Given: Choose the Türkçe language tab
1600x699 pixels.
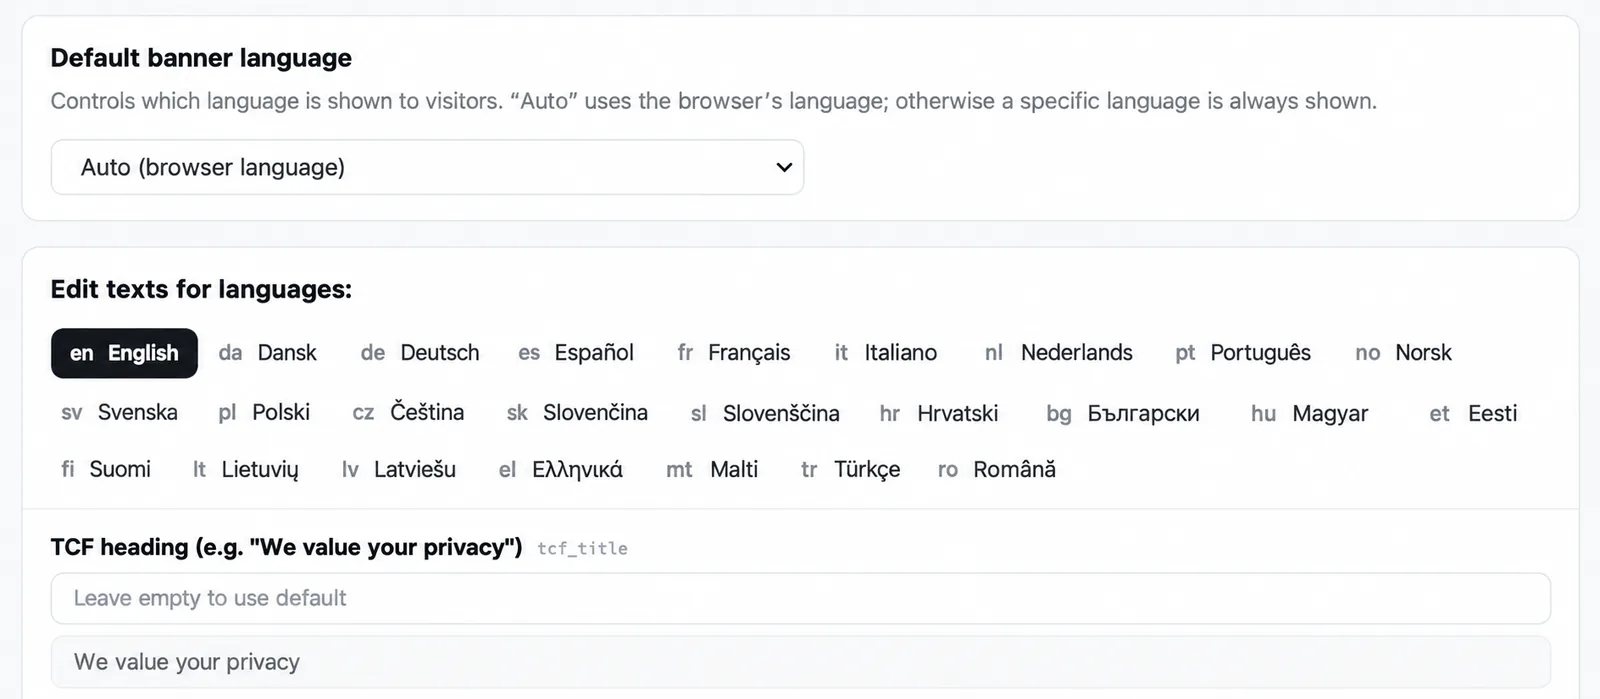Looking at the screenshot, I should point(850,469).
